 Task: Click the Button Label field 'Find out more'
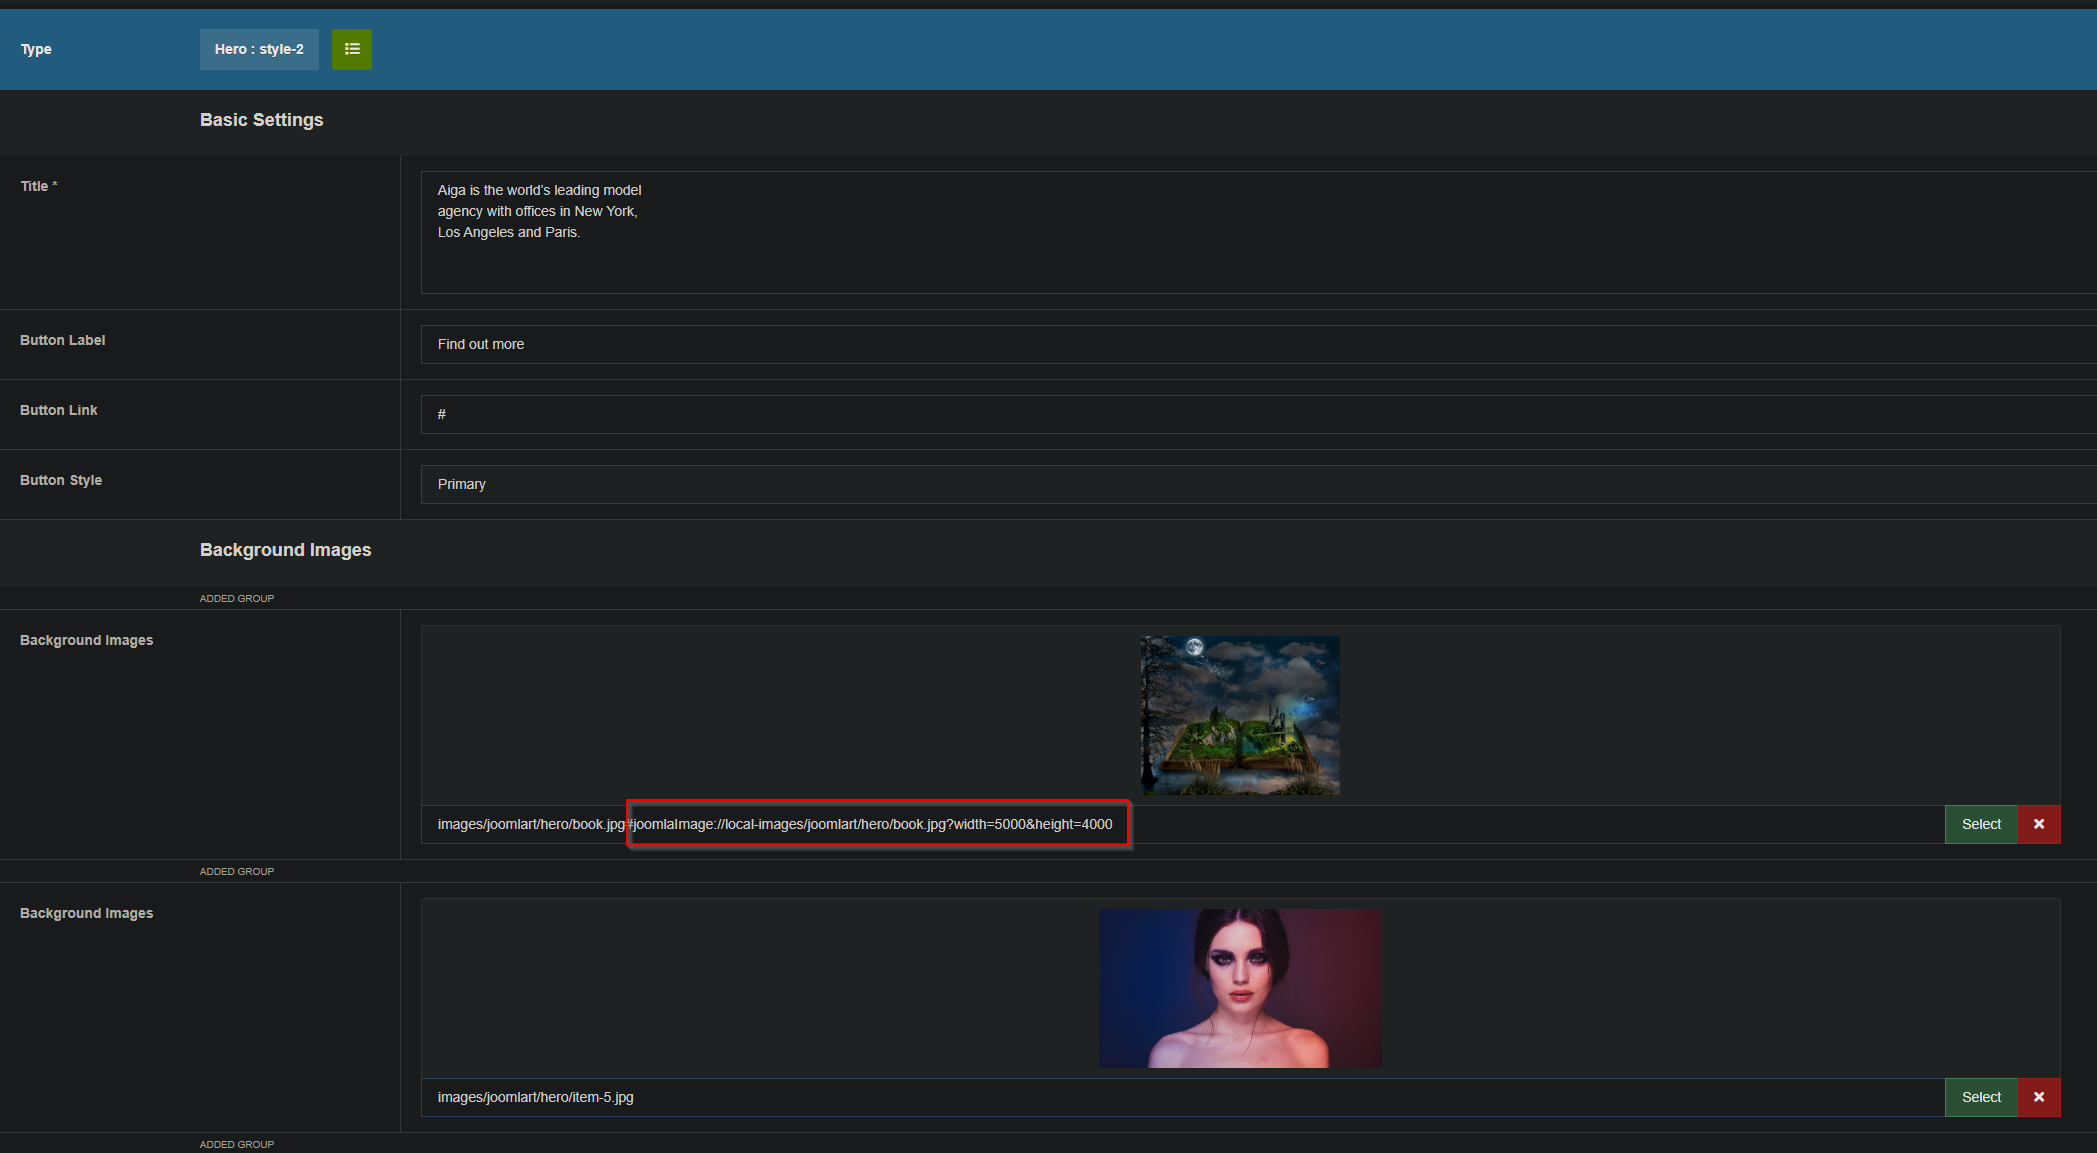pyautogui.click(x=1257, y=344)
